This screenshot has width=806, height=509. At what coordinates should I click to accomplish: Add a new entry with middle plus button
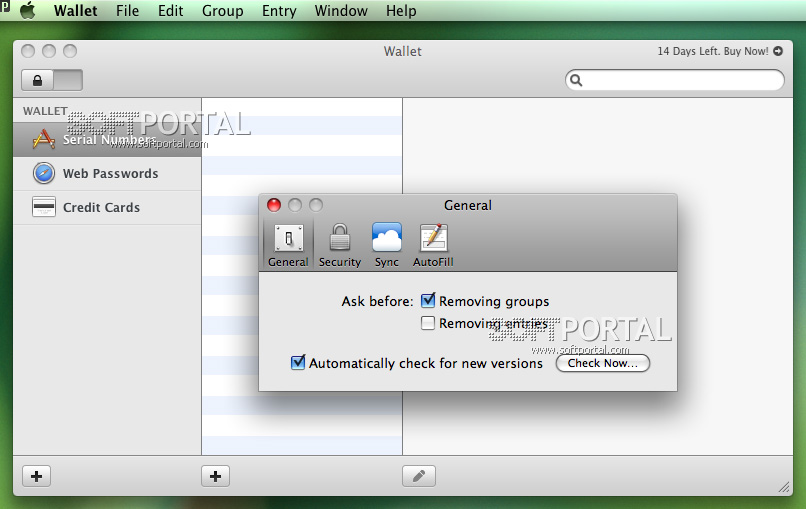click(215, 476)
